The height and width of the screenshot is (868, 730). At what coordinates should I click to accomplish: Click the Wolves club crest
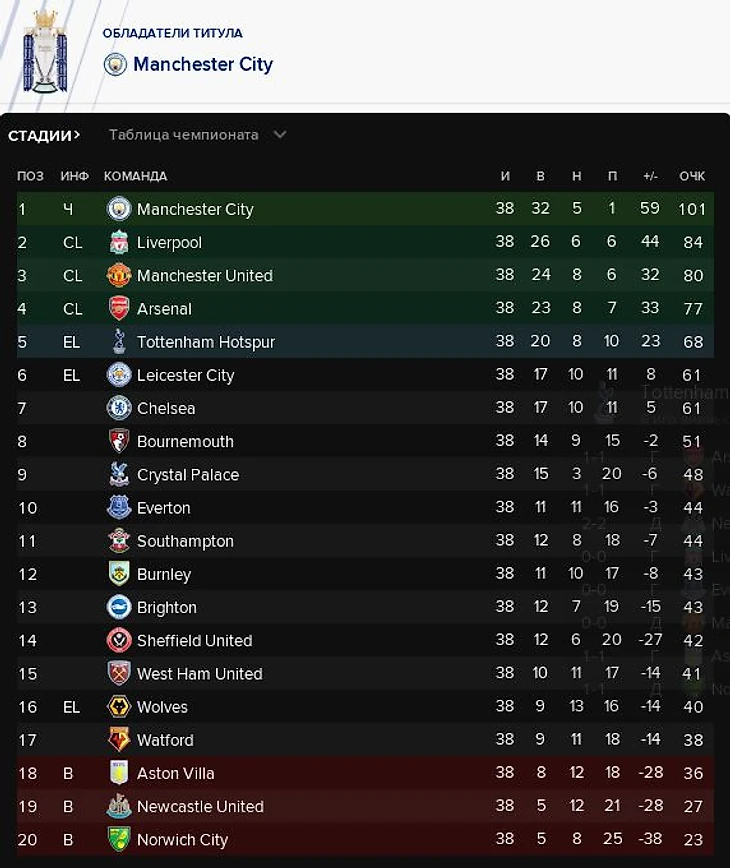tap(119, 707)
